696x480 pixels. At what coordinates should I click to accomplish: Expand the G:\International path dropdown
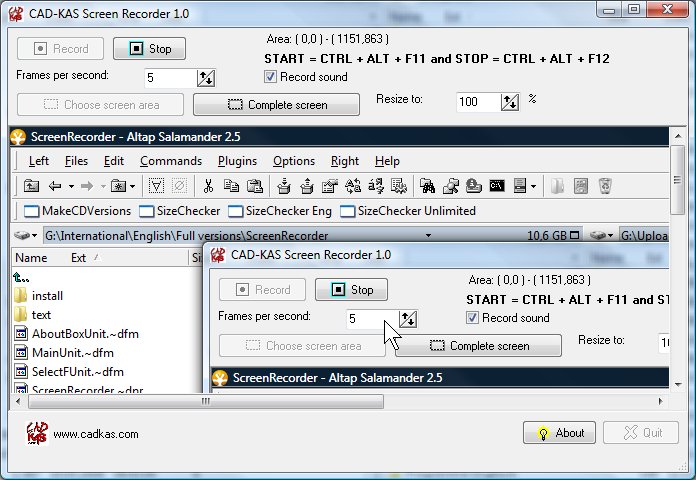click(428, 236)
